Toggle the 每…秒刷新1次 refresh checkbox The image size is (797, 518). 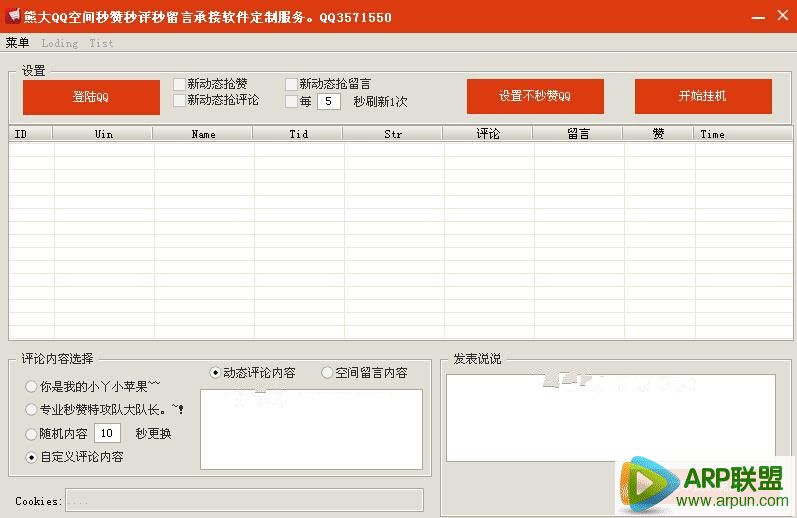click(x=291, y=101)
